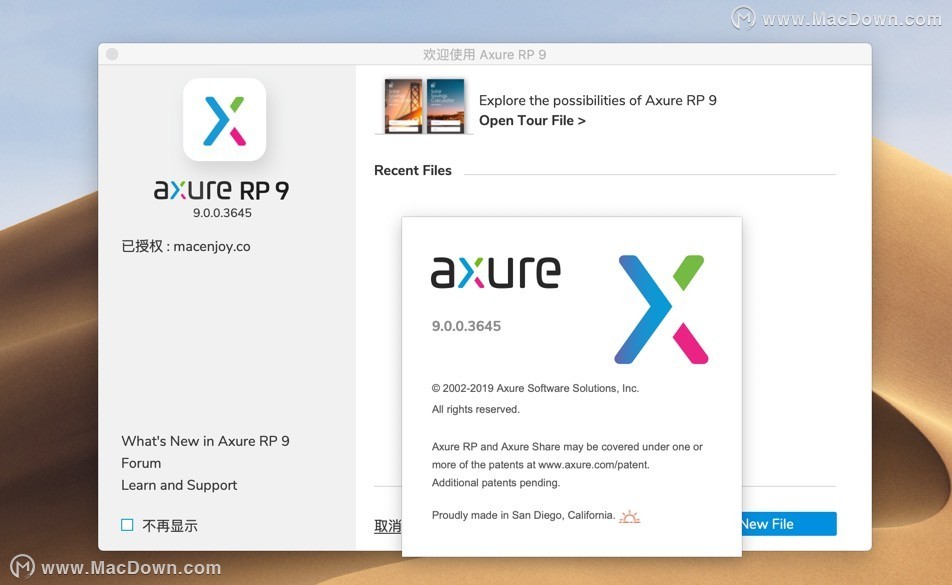Open What's New in Axure RP 9
Screen dimensions: 952x585
(x=205, y=441)
